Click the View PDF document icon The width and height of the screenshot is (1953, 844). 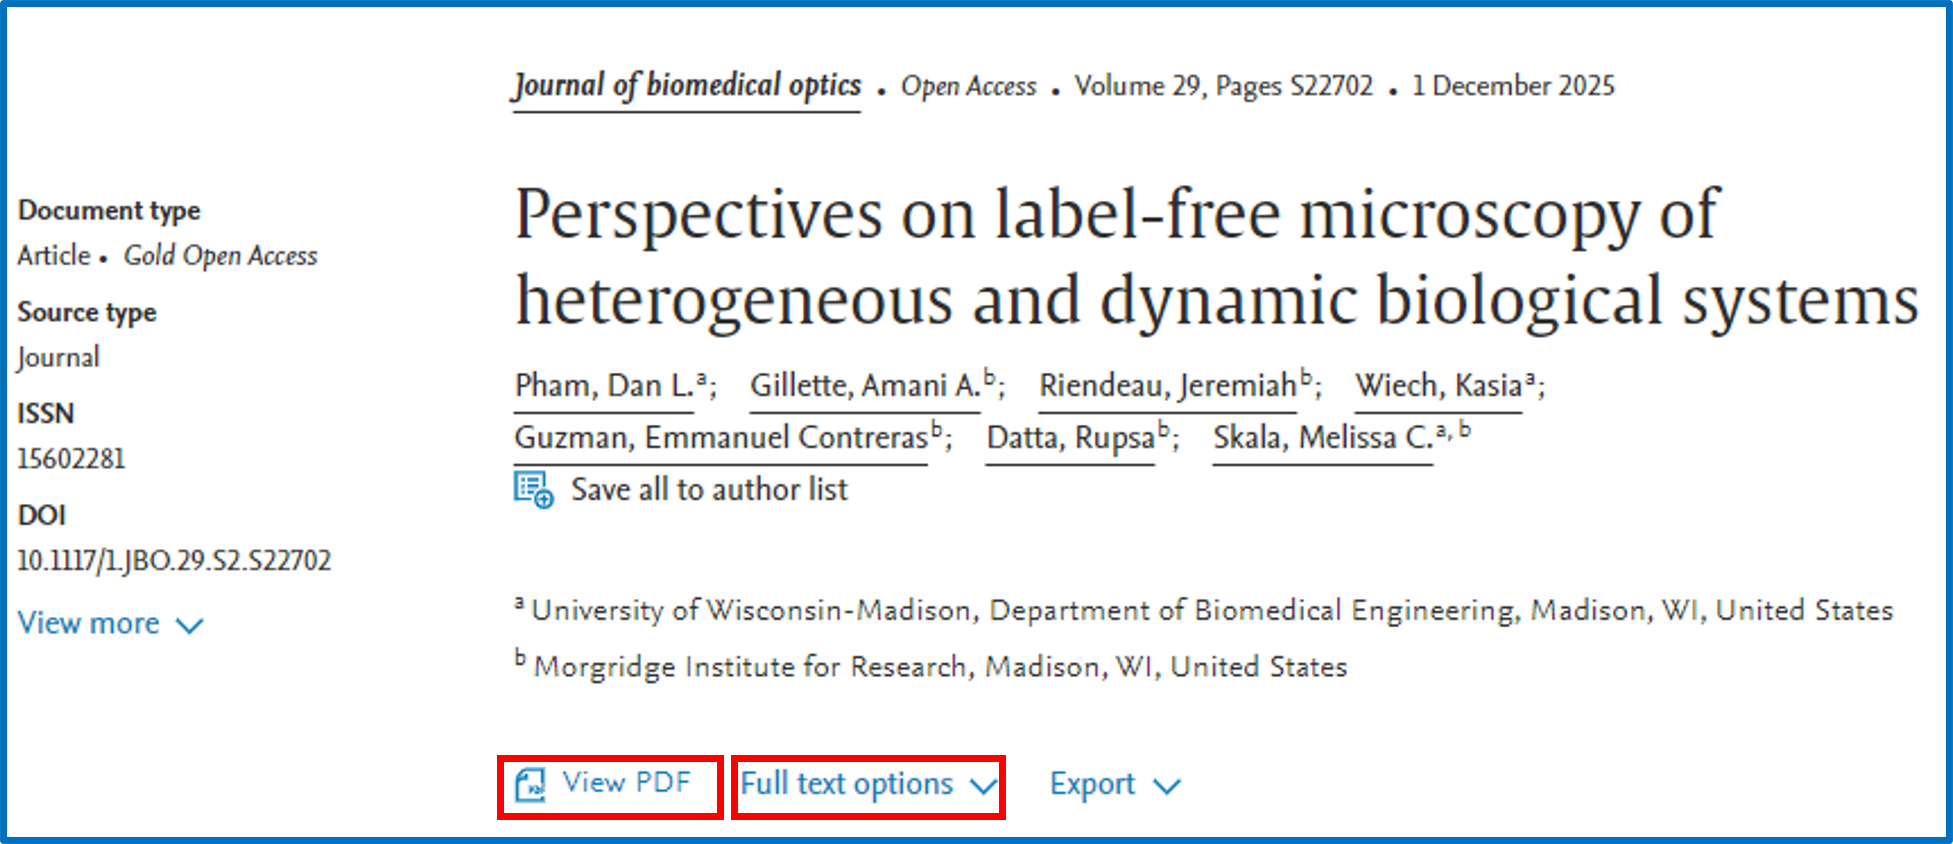coord(530,785)
